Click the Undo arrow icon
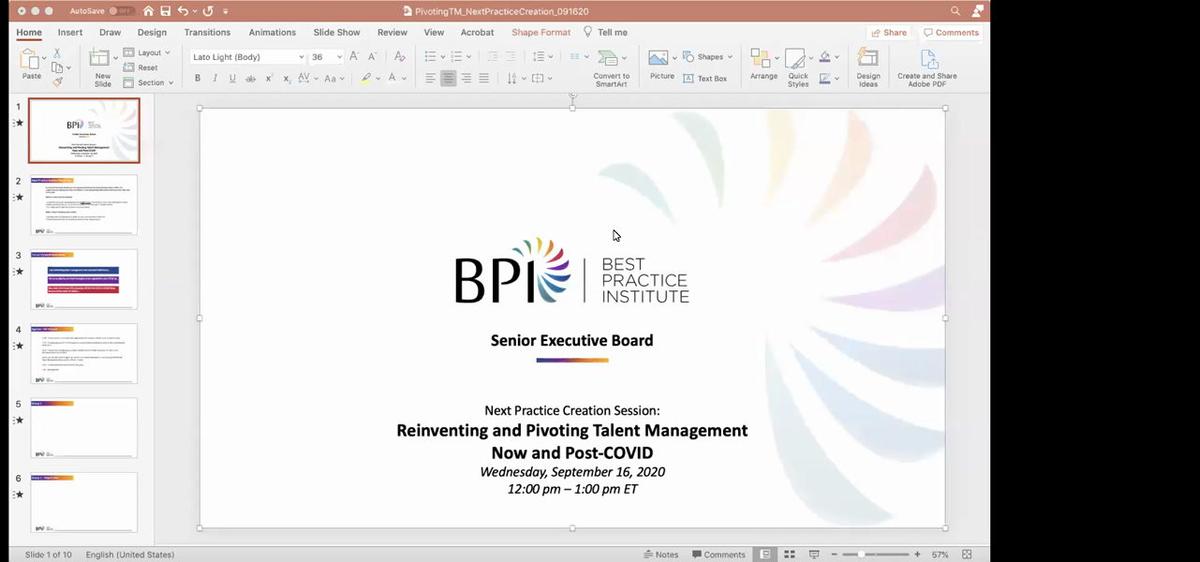Screen dimensions: 1200x562 183,11
